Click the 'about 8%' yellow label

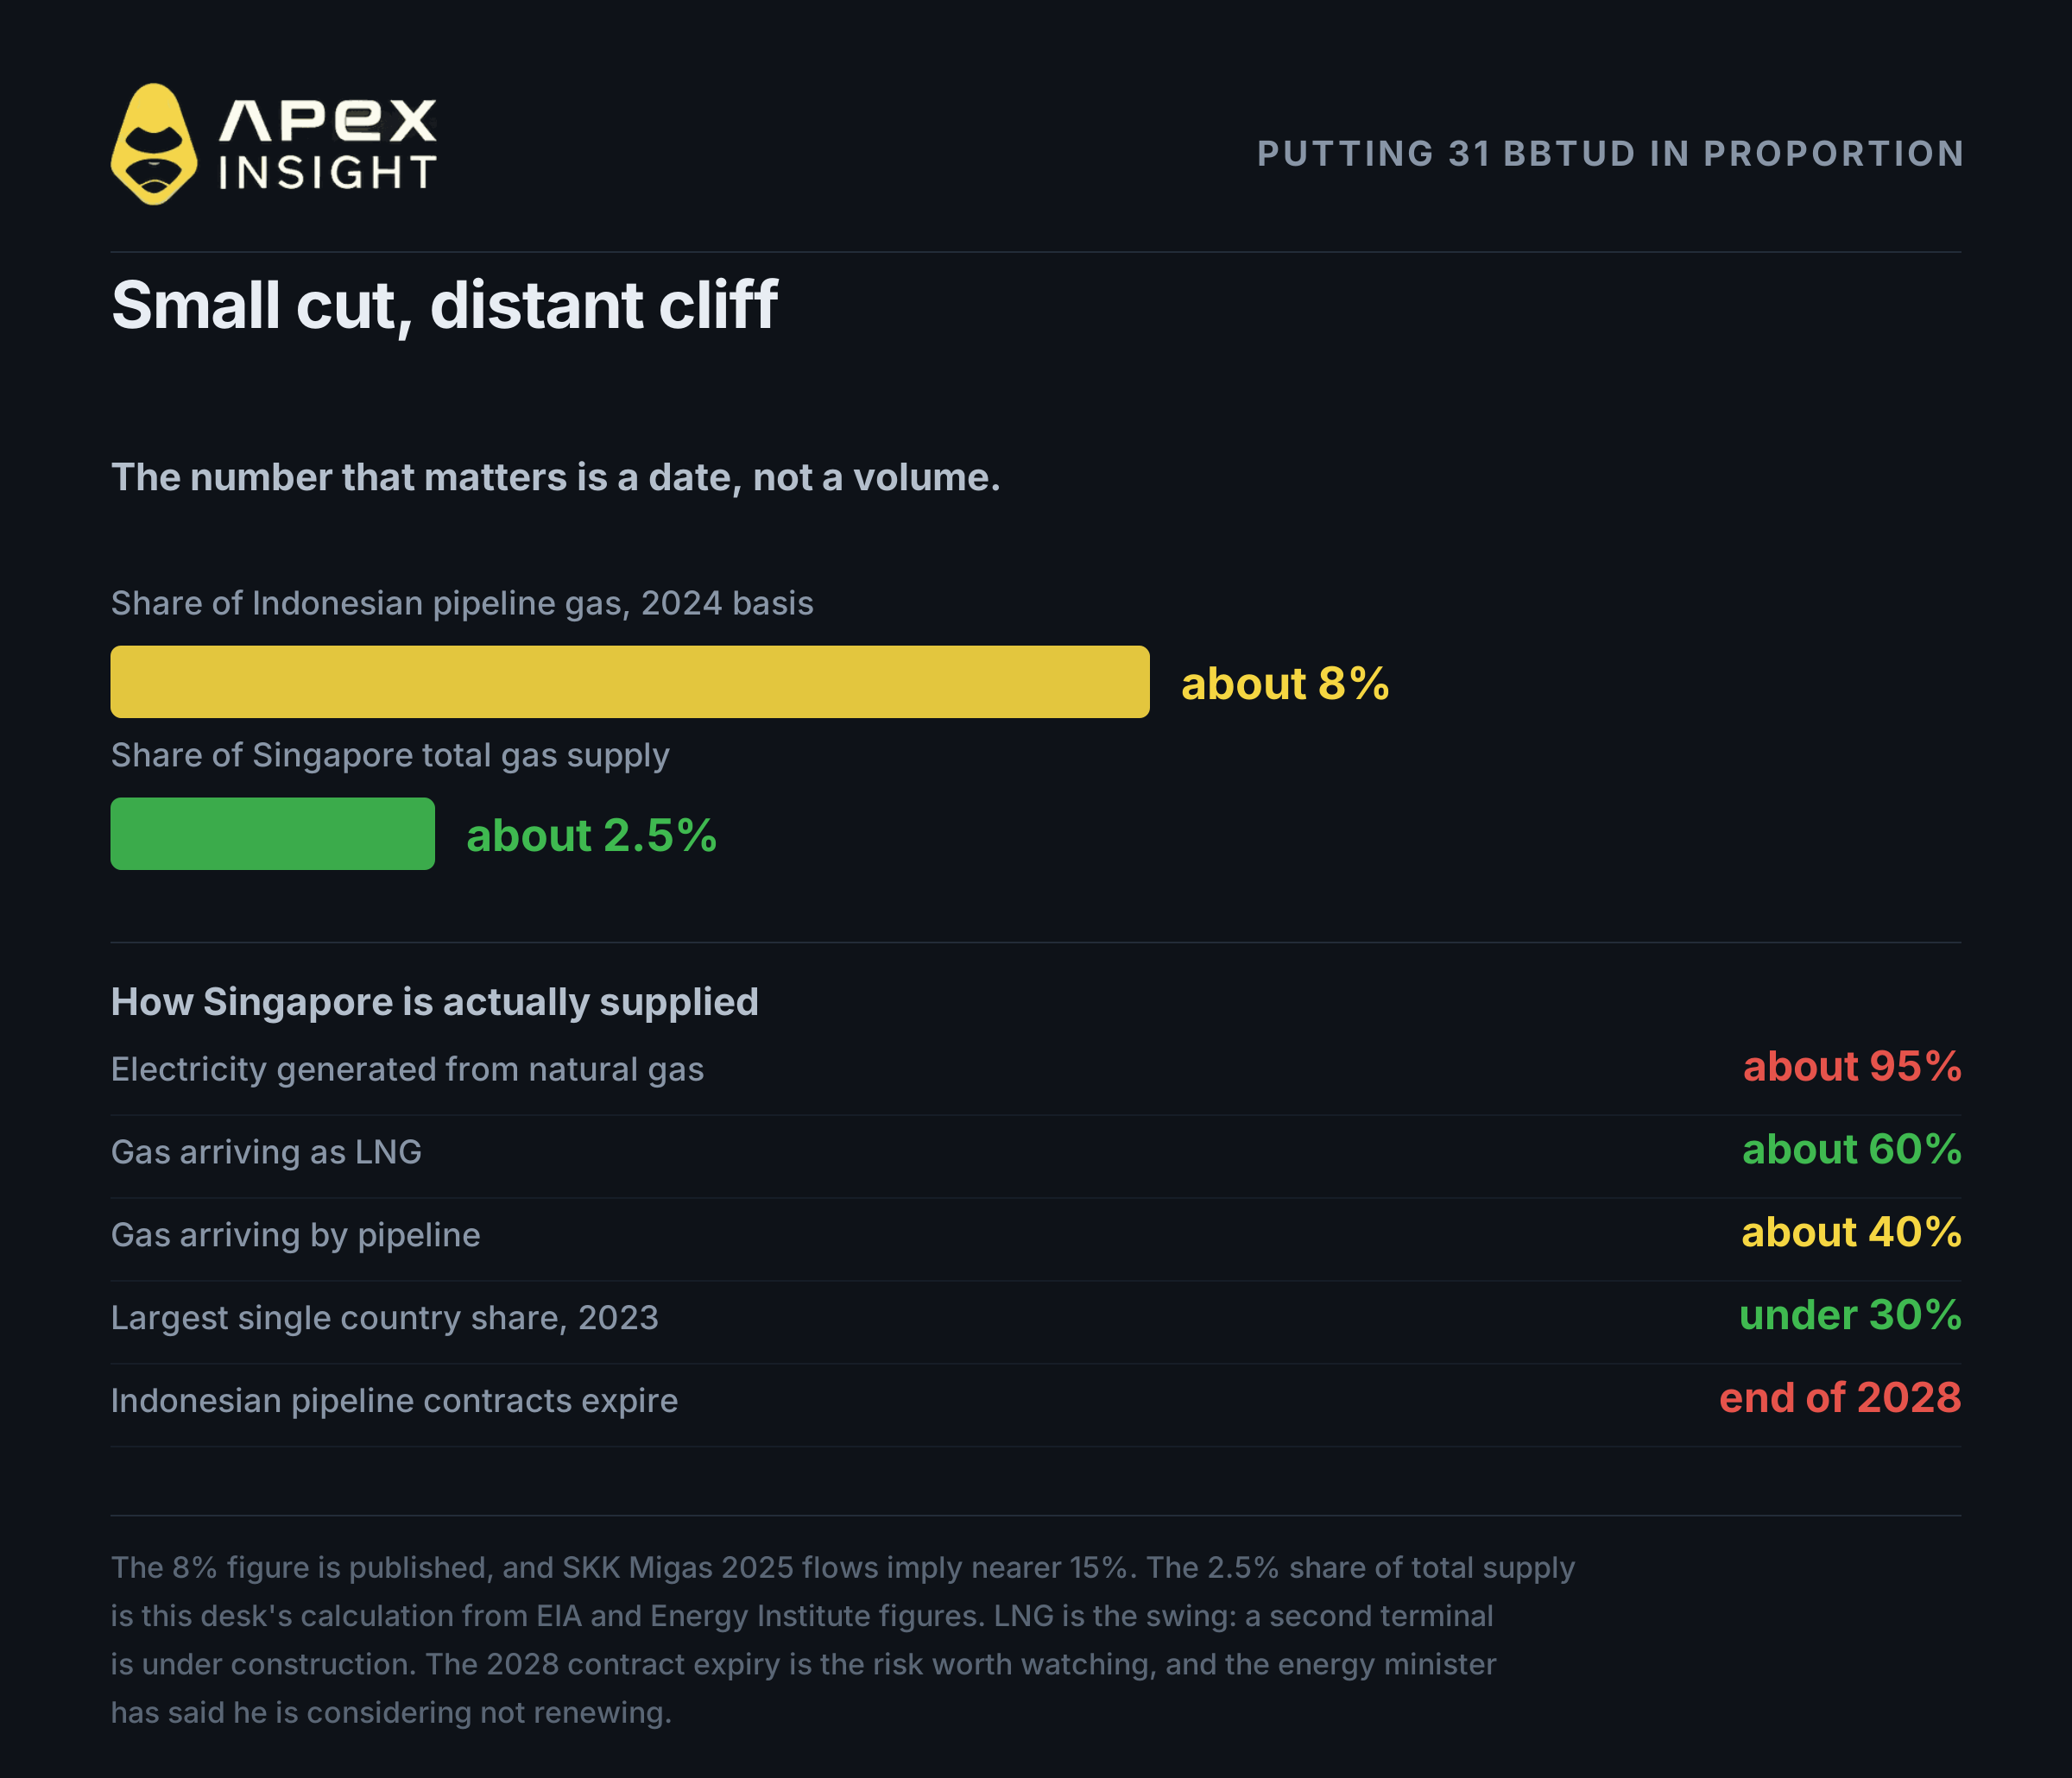point(1285,684)
